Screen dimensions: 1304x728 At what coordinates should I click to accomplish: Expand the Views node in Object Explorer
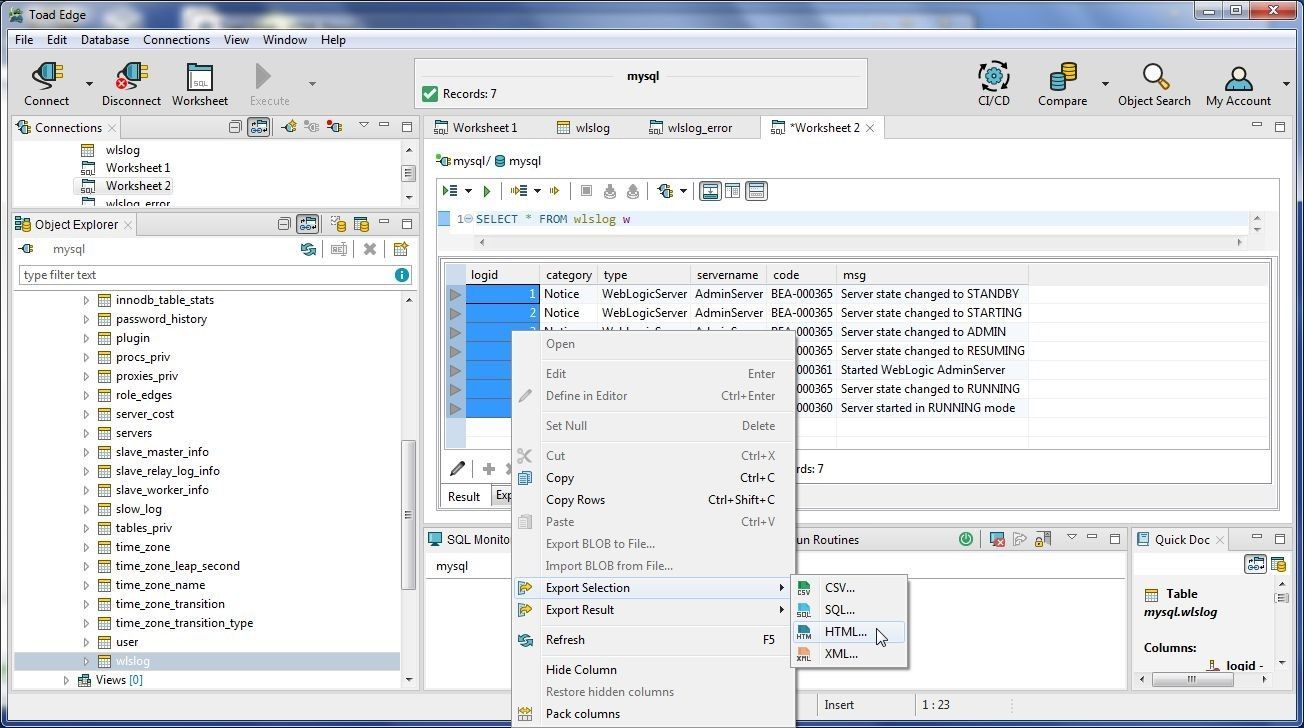[67, 680]
